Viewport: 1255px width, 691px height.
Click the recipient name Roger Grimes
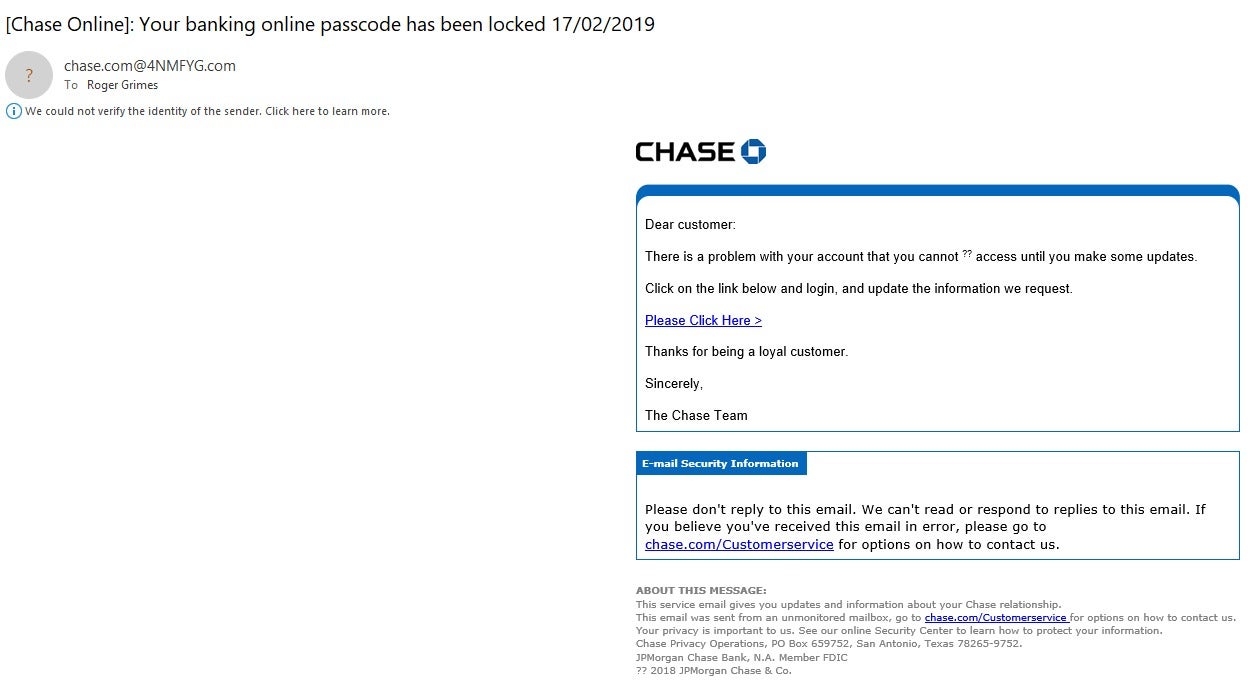click(x=122, y=85)
